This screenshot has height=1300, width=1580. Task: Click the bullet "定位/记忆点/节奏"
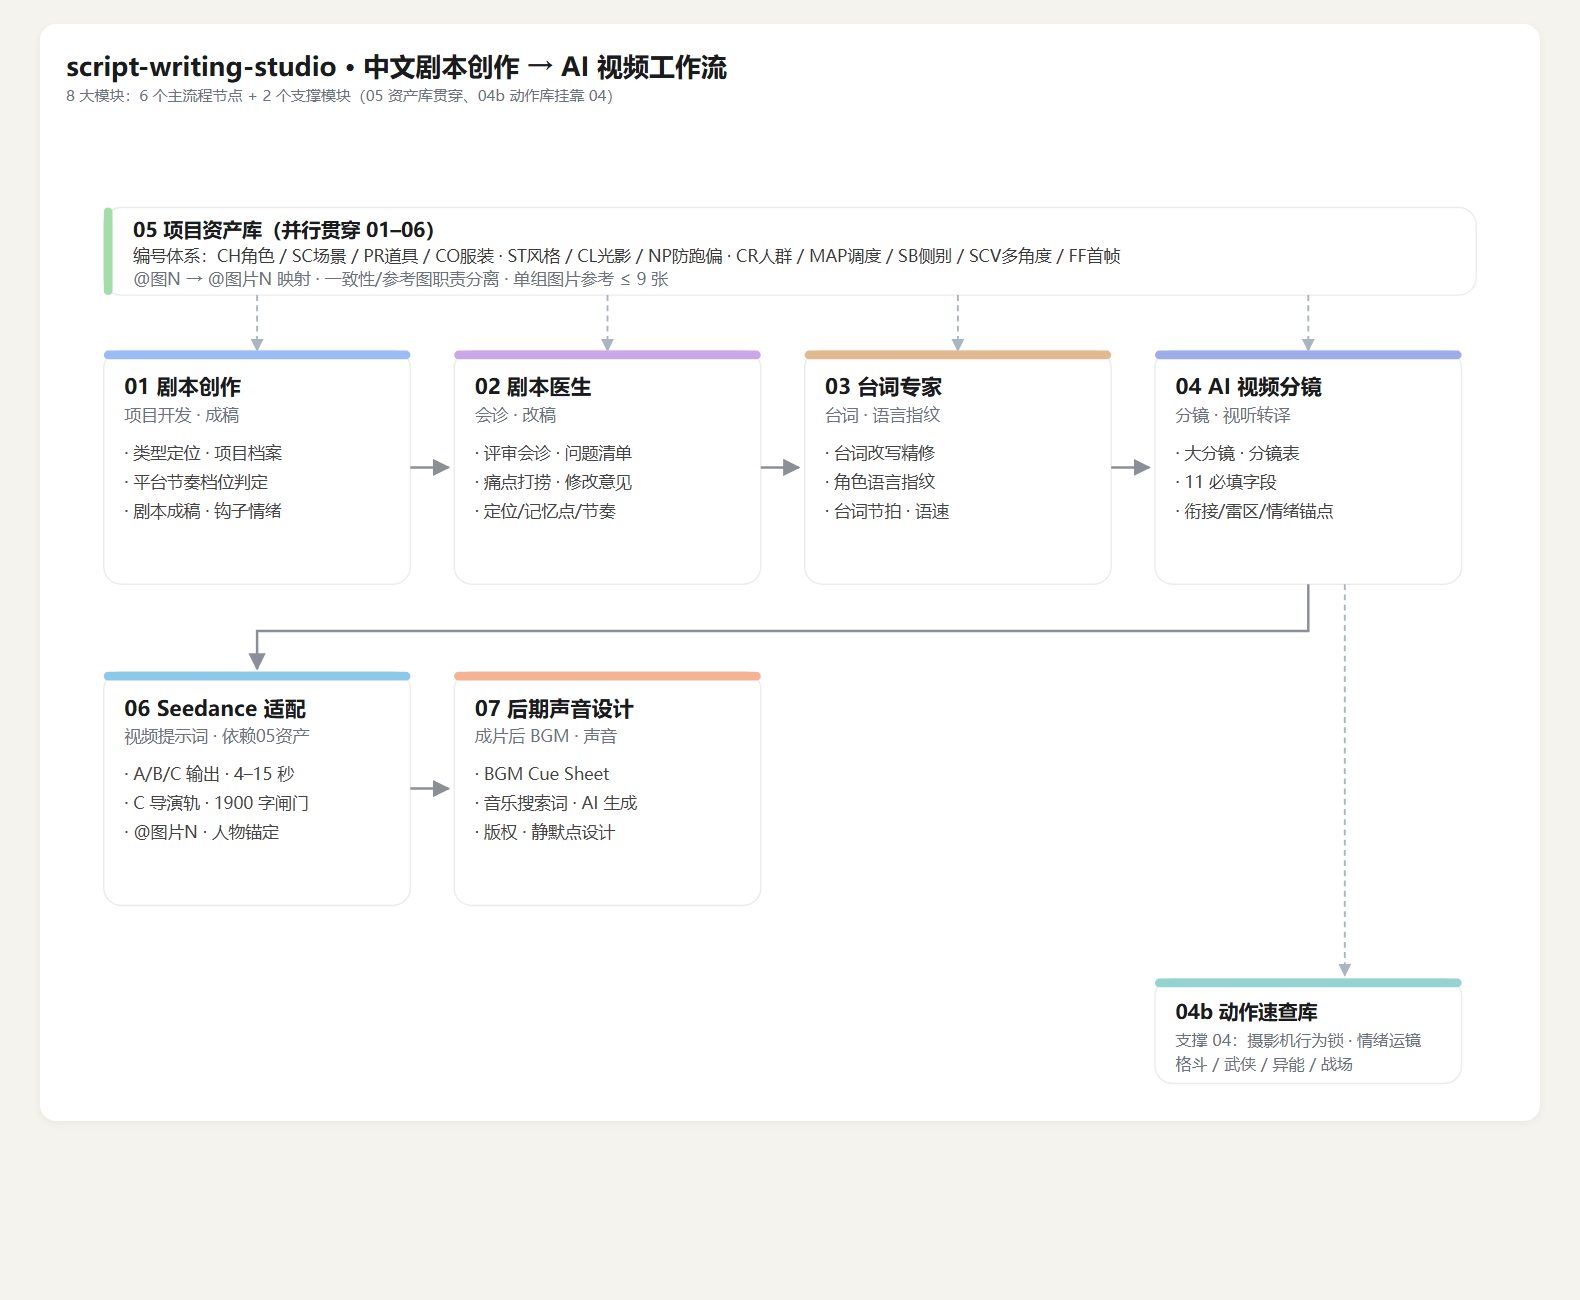point(545,511)
